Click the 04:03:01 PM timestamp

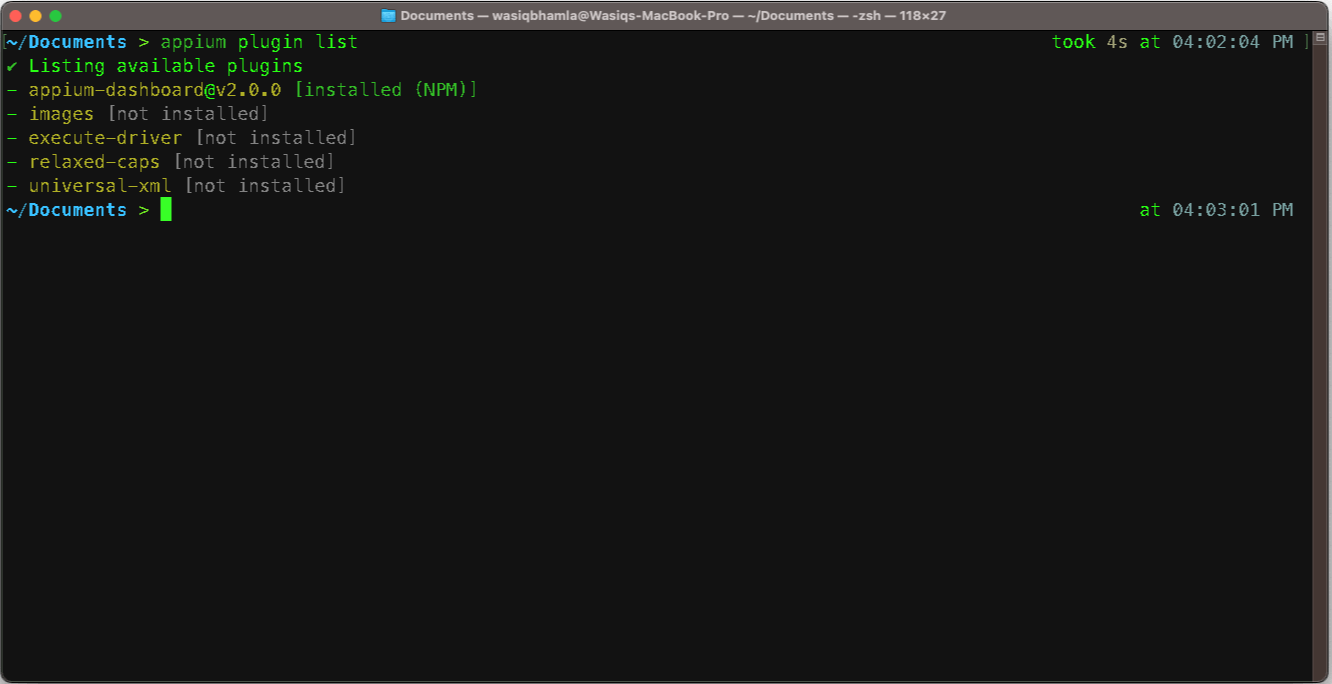1232,209
